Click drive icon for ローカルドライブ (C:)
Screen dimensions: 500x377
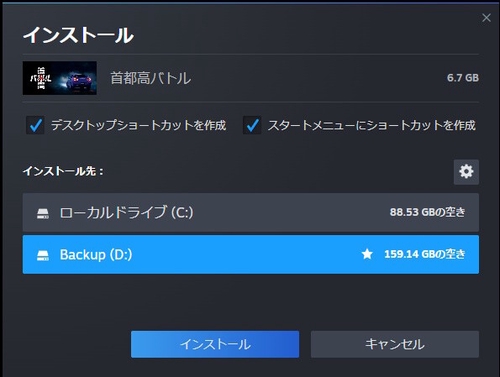(x=43, y=213)
